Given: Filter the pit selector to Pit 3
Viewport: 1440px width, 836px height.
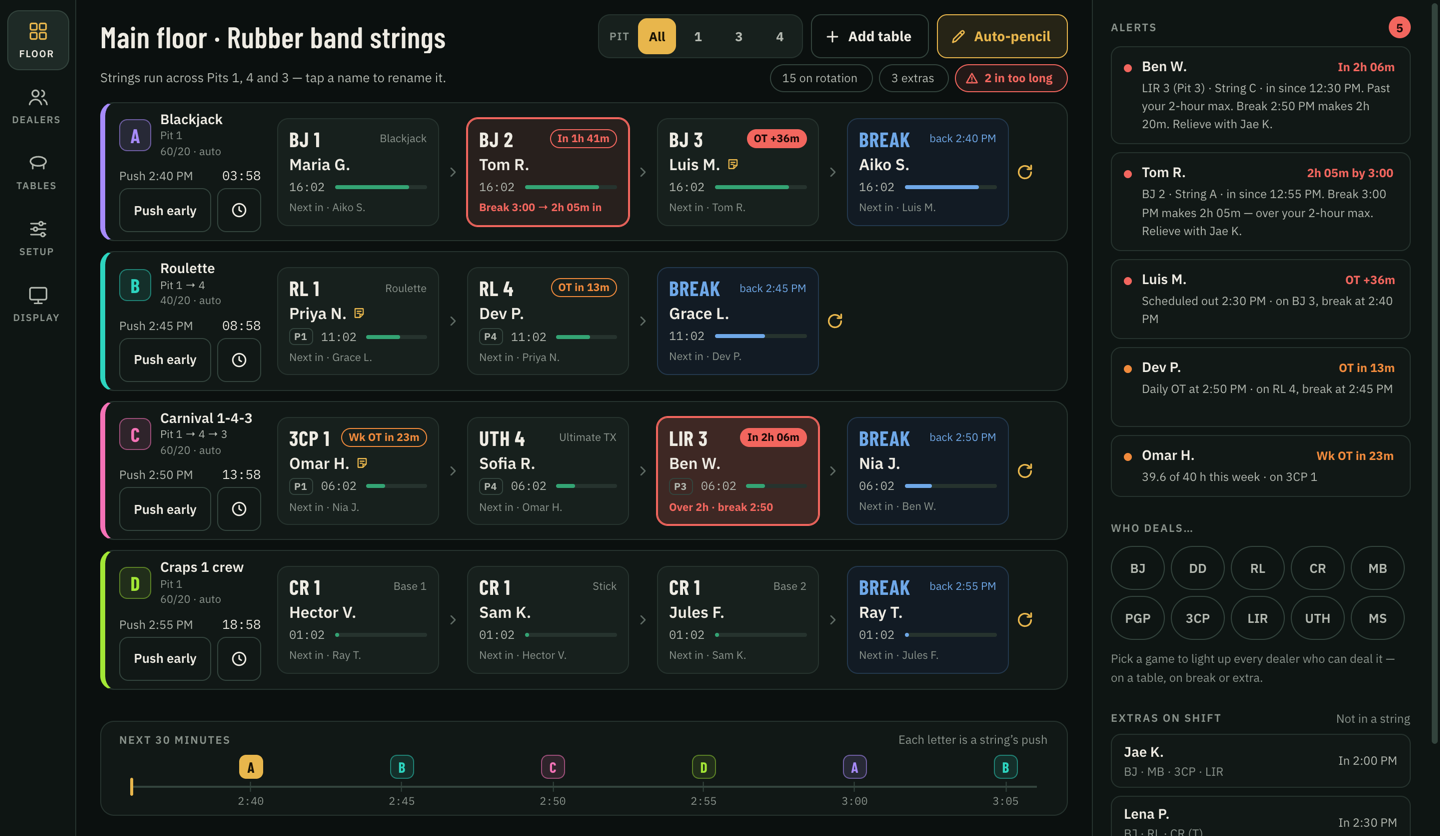Looking at the screenshot, I should (x=738, y=36).
